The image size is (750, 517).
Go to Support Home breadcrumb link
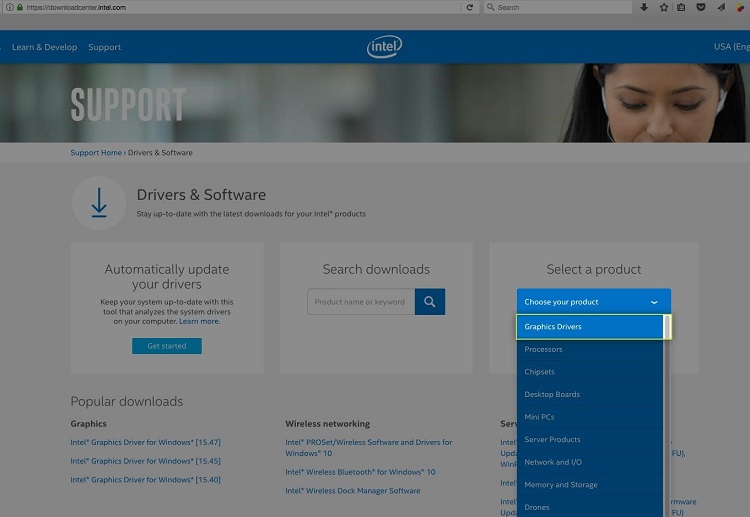(96, 153)
